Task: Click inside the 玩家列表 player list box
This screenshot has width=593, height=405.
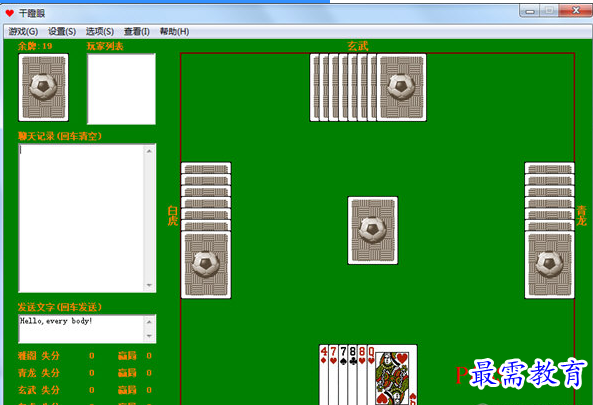Action: (x=121, y=89)
